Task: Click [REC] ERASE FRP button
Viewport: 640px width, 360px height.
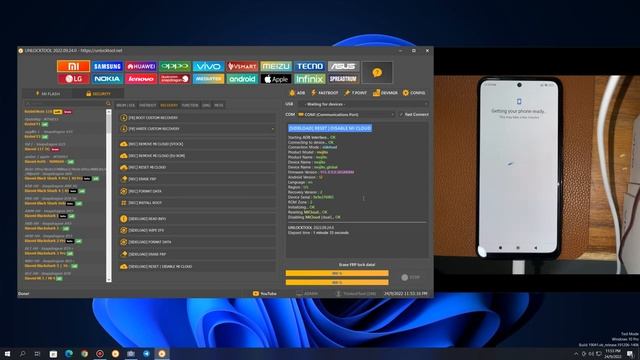Action: coord(198,179)
